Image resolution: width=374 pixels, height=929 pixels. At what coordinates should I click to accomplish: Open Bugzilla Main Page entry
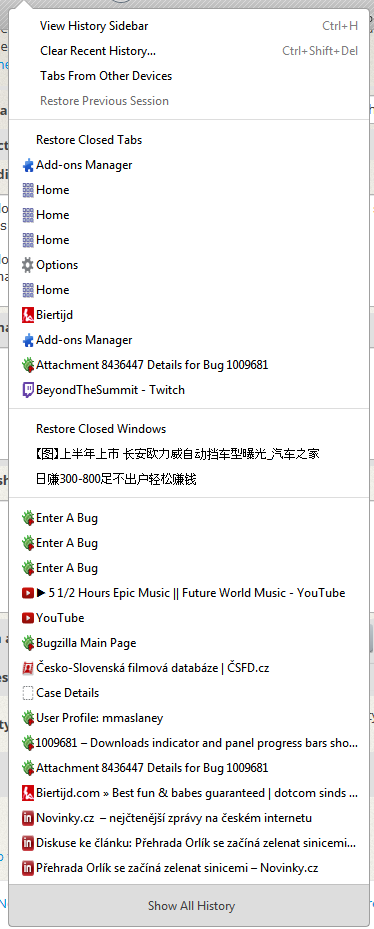(188, 643)
